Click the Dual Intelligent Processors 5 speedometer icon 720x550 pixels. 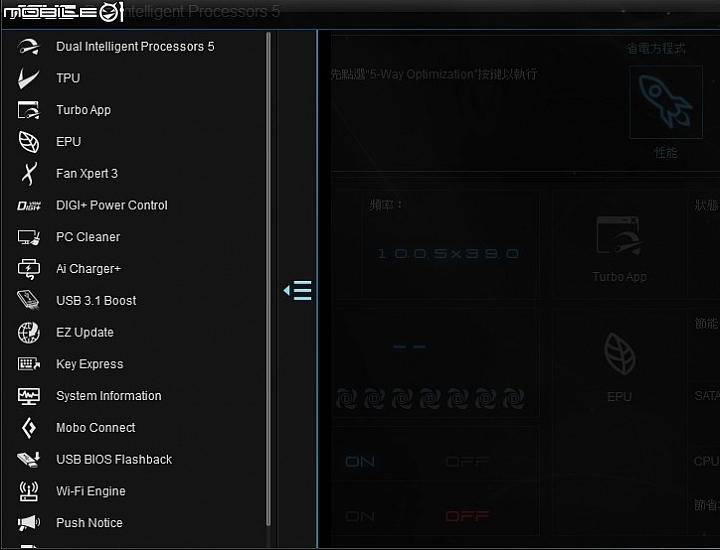coord(28,47)
